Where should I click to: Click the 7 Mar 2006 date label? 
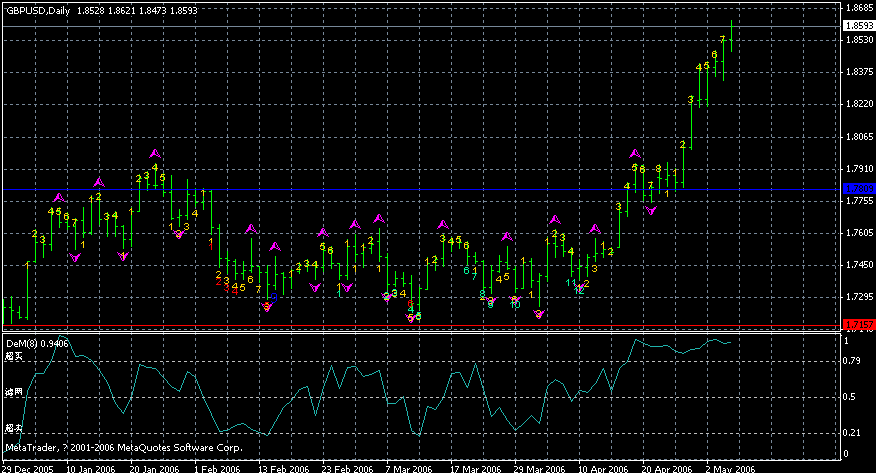pyautogui.click(x=408, y=467)
